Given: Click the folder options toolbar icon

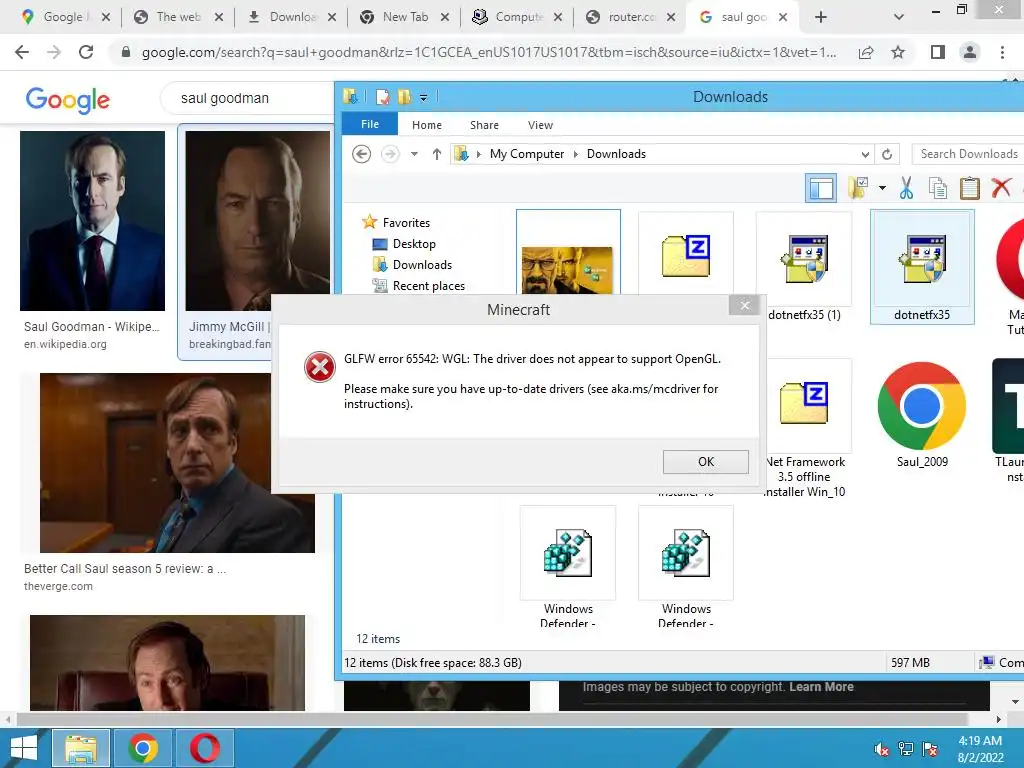Looking at the screenshot, I should click(857, 188).
